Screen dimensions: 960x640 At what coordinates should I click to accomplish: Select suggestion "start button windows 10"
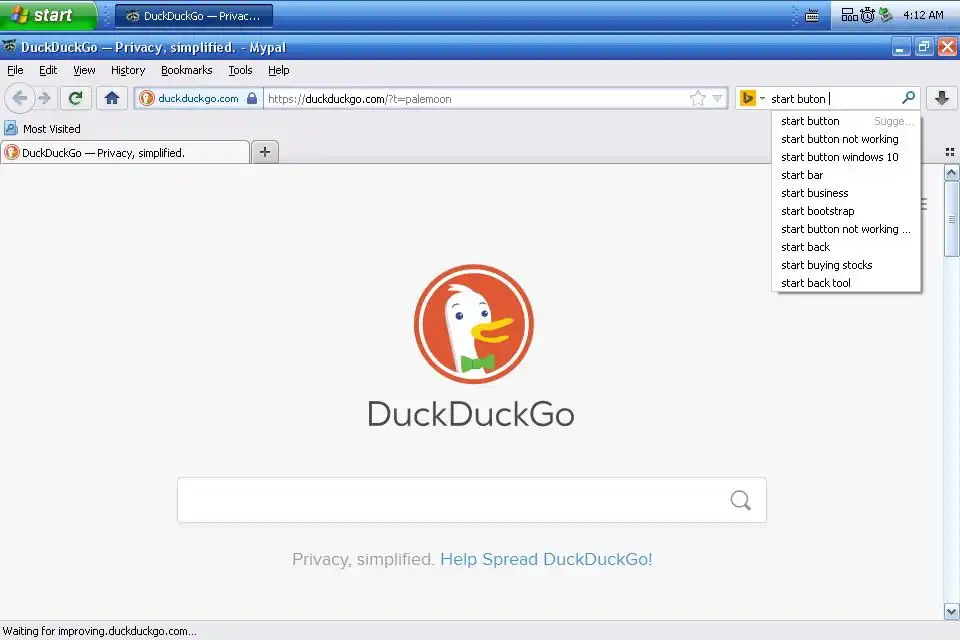846,157
